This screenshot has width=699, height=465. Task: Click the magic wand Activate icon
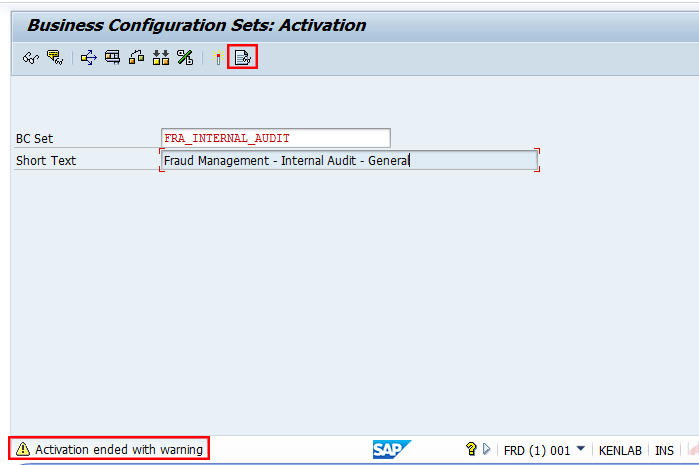[218, 58]
